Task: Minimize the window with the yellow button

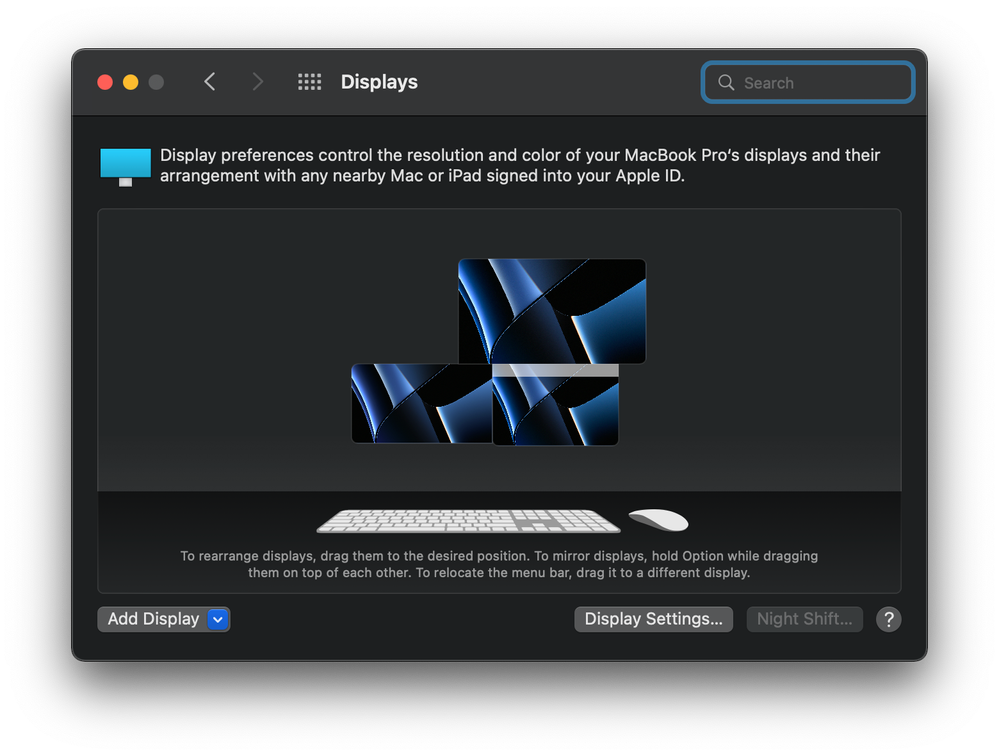Action: point(131,82)
